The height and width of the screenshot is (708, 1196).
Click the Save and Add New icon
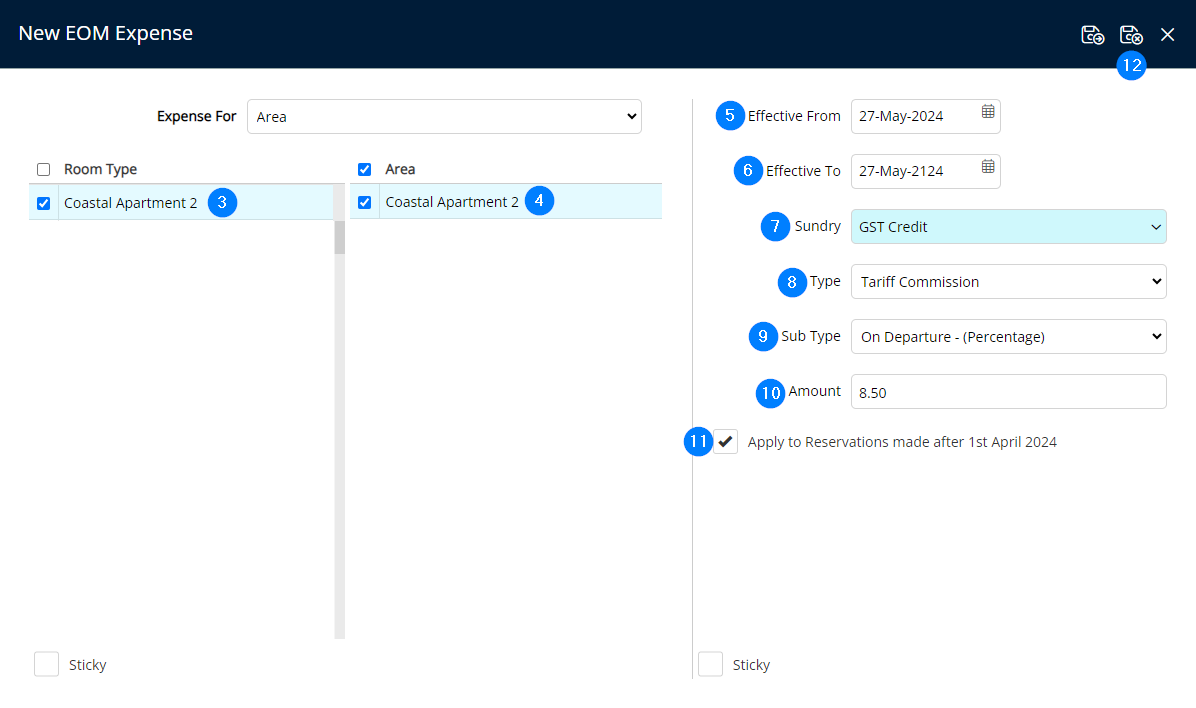[1092, 35]
